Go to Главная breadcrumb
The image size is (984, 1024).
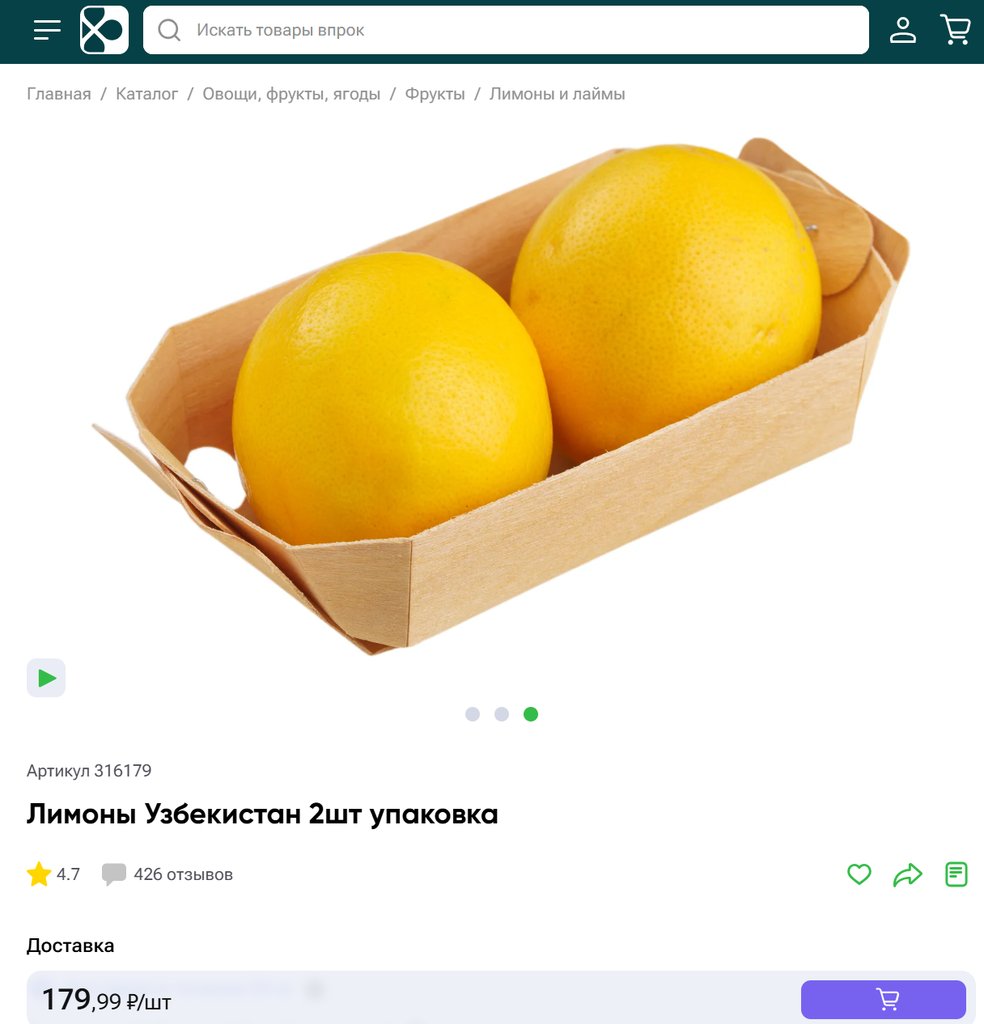click(59, 94)
